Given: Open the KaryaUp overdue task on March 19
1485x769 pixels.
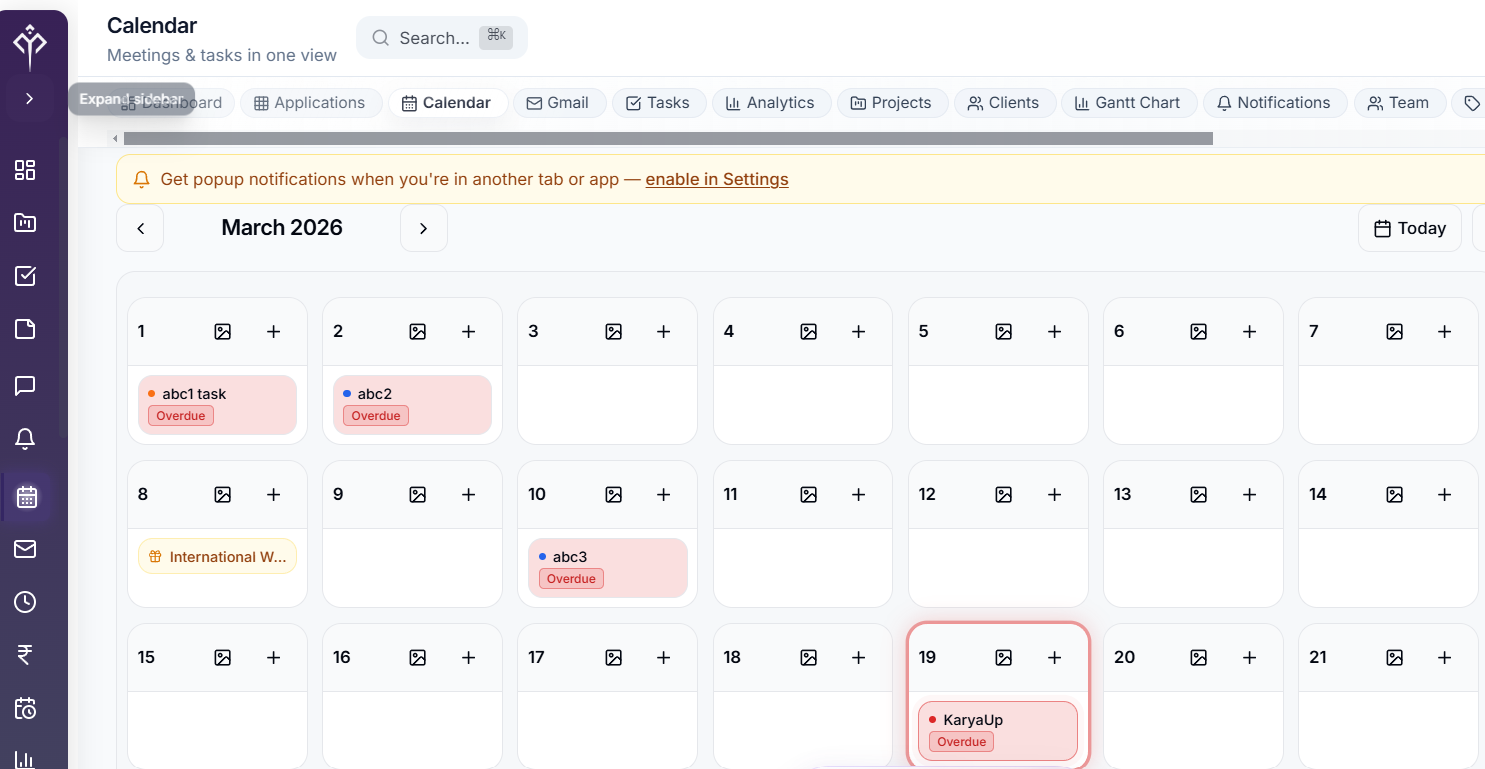Looking at the screenshot, I should [x=997, y=730].
